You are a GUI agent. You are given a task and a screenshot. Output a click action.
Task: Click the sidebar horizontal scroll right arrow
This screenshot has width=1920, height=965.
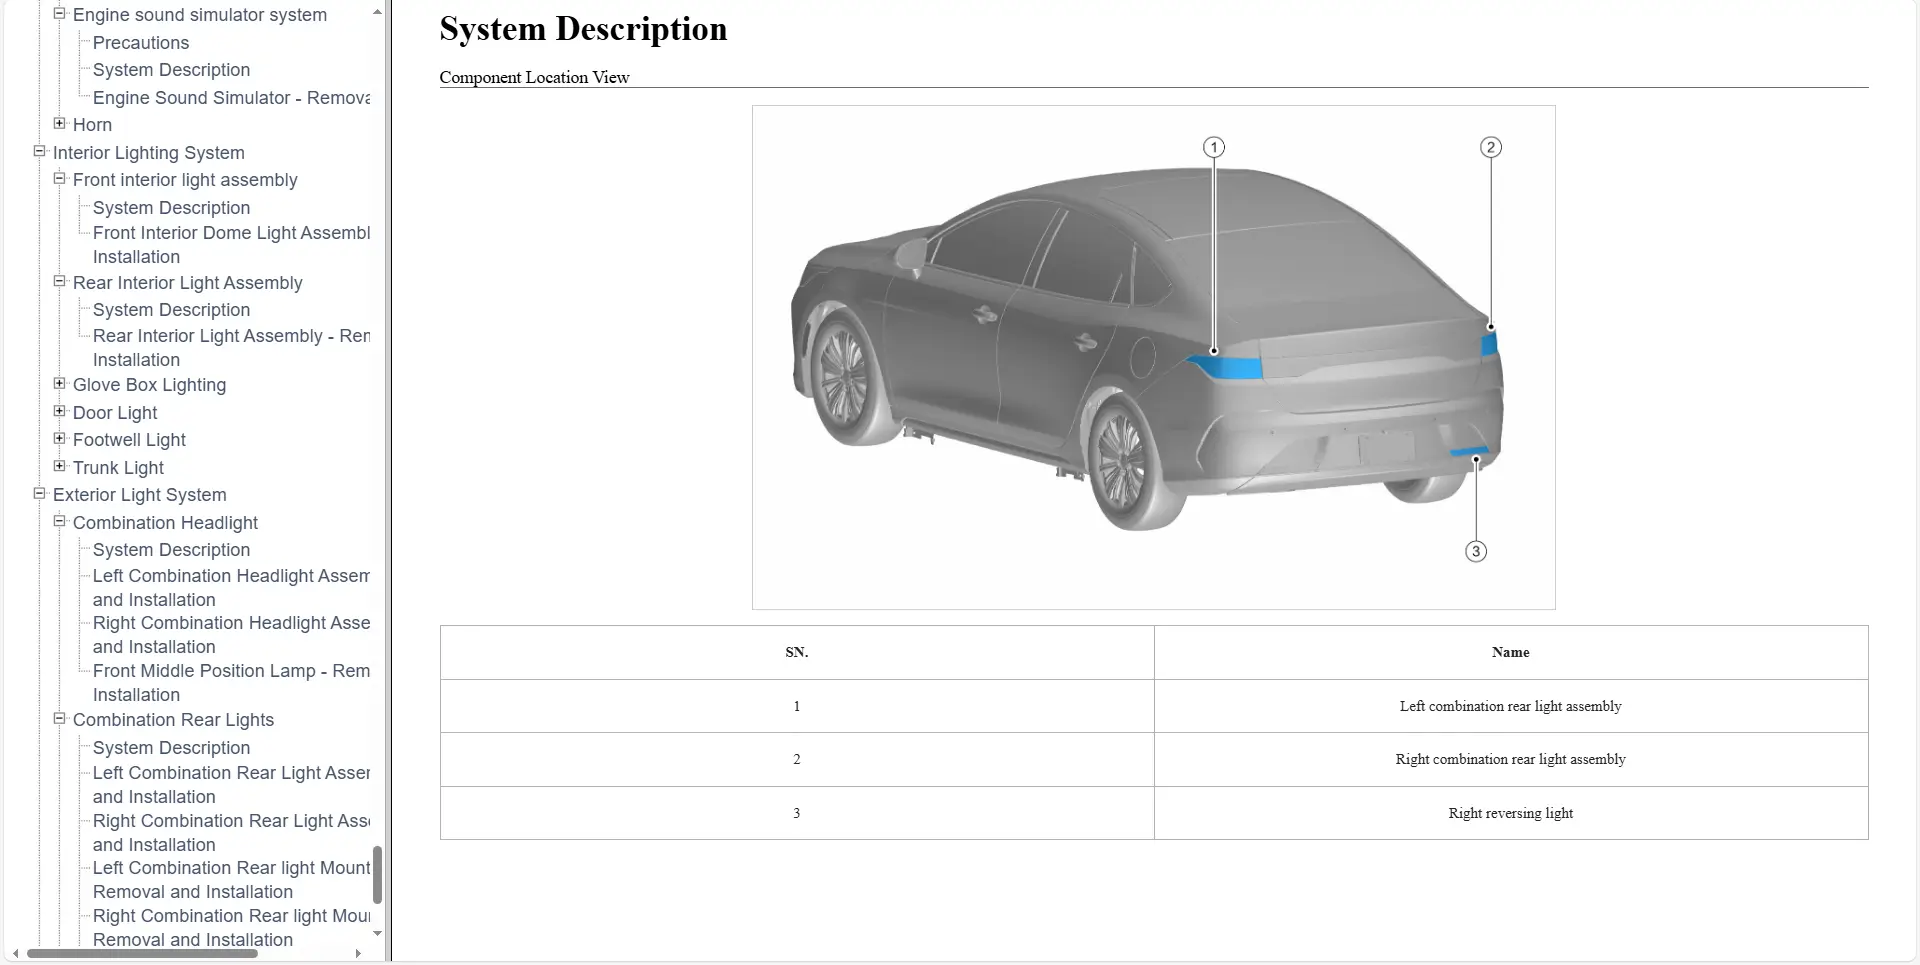pos(358,954)
